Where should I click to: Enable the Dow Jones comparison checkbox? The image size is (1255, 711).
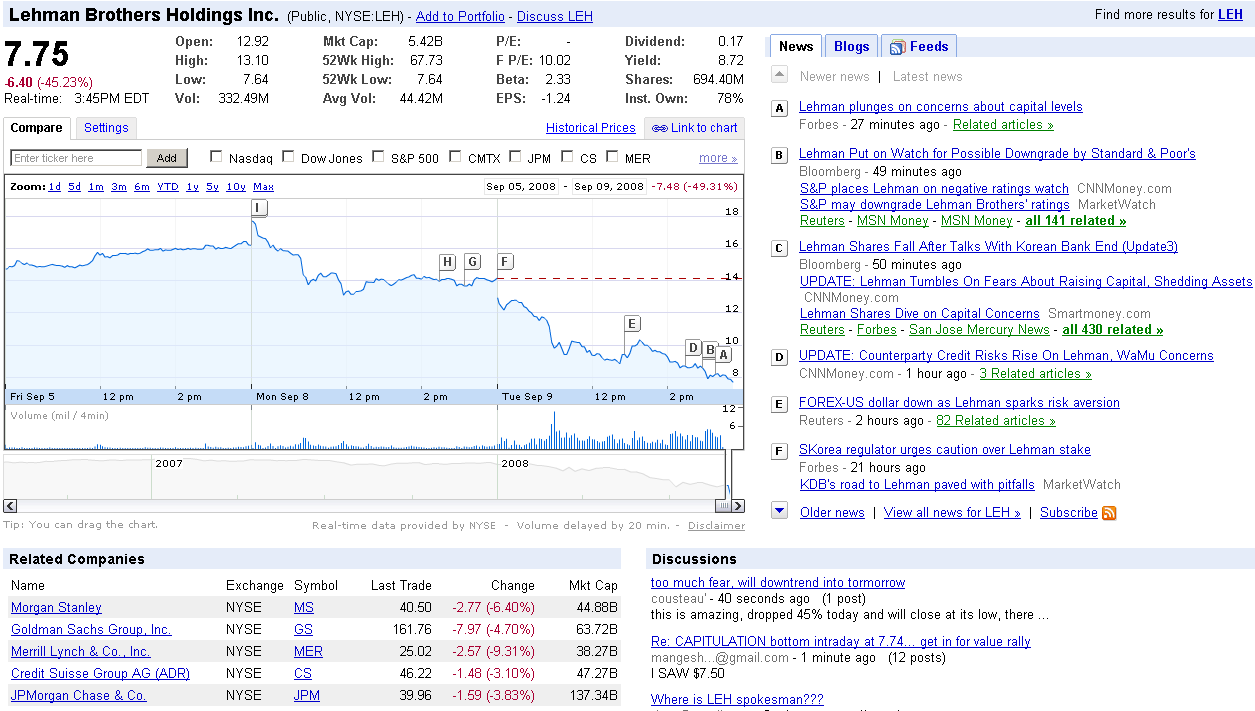[x=288, y=157]
